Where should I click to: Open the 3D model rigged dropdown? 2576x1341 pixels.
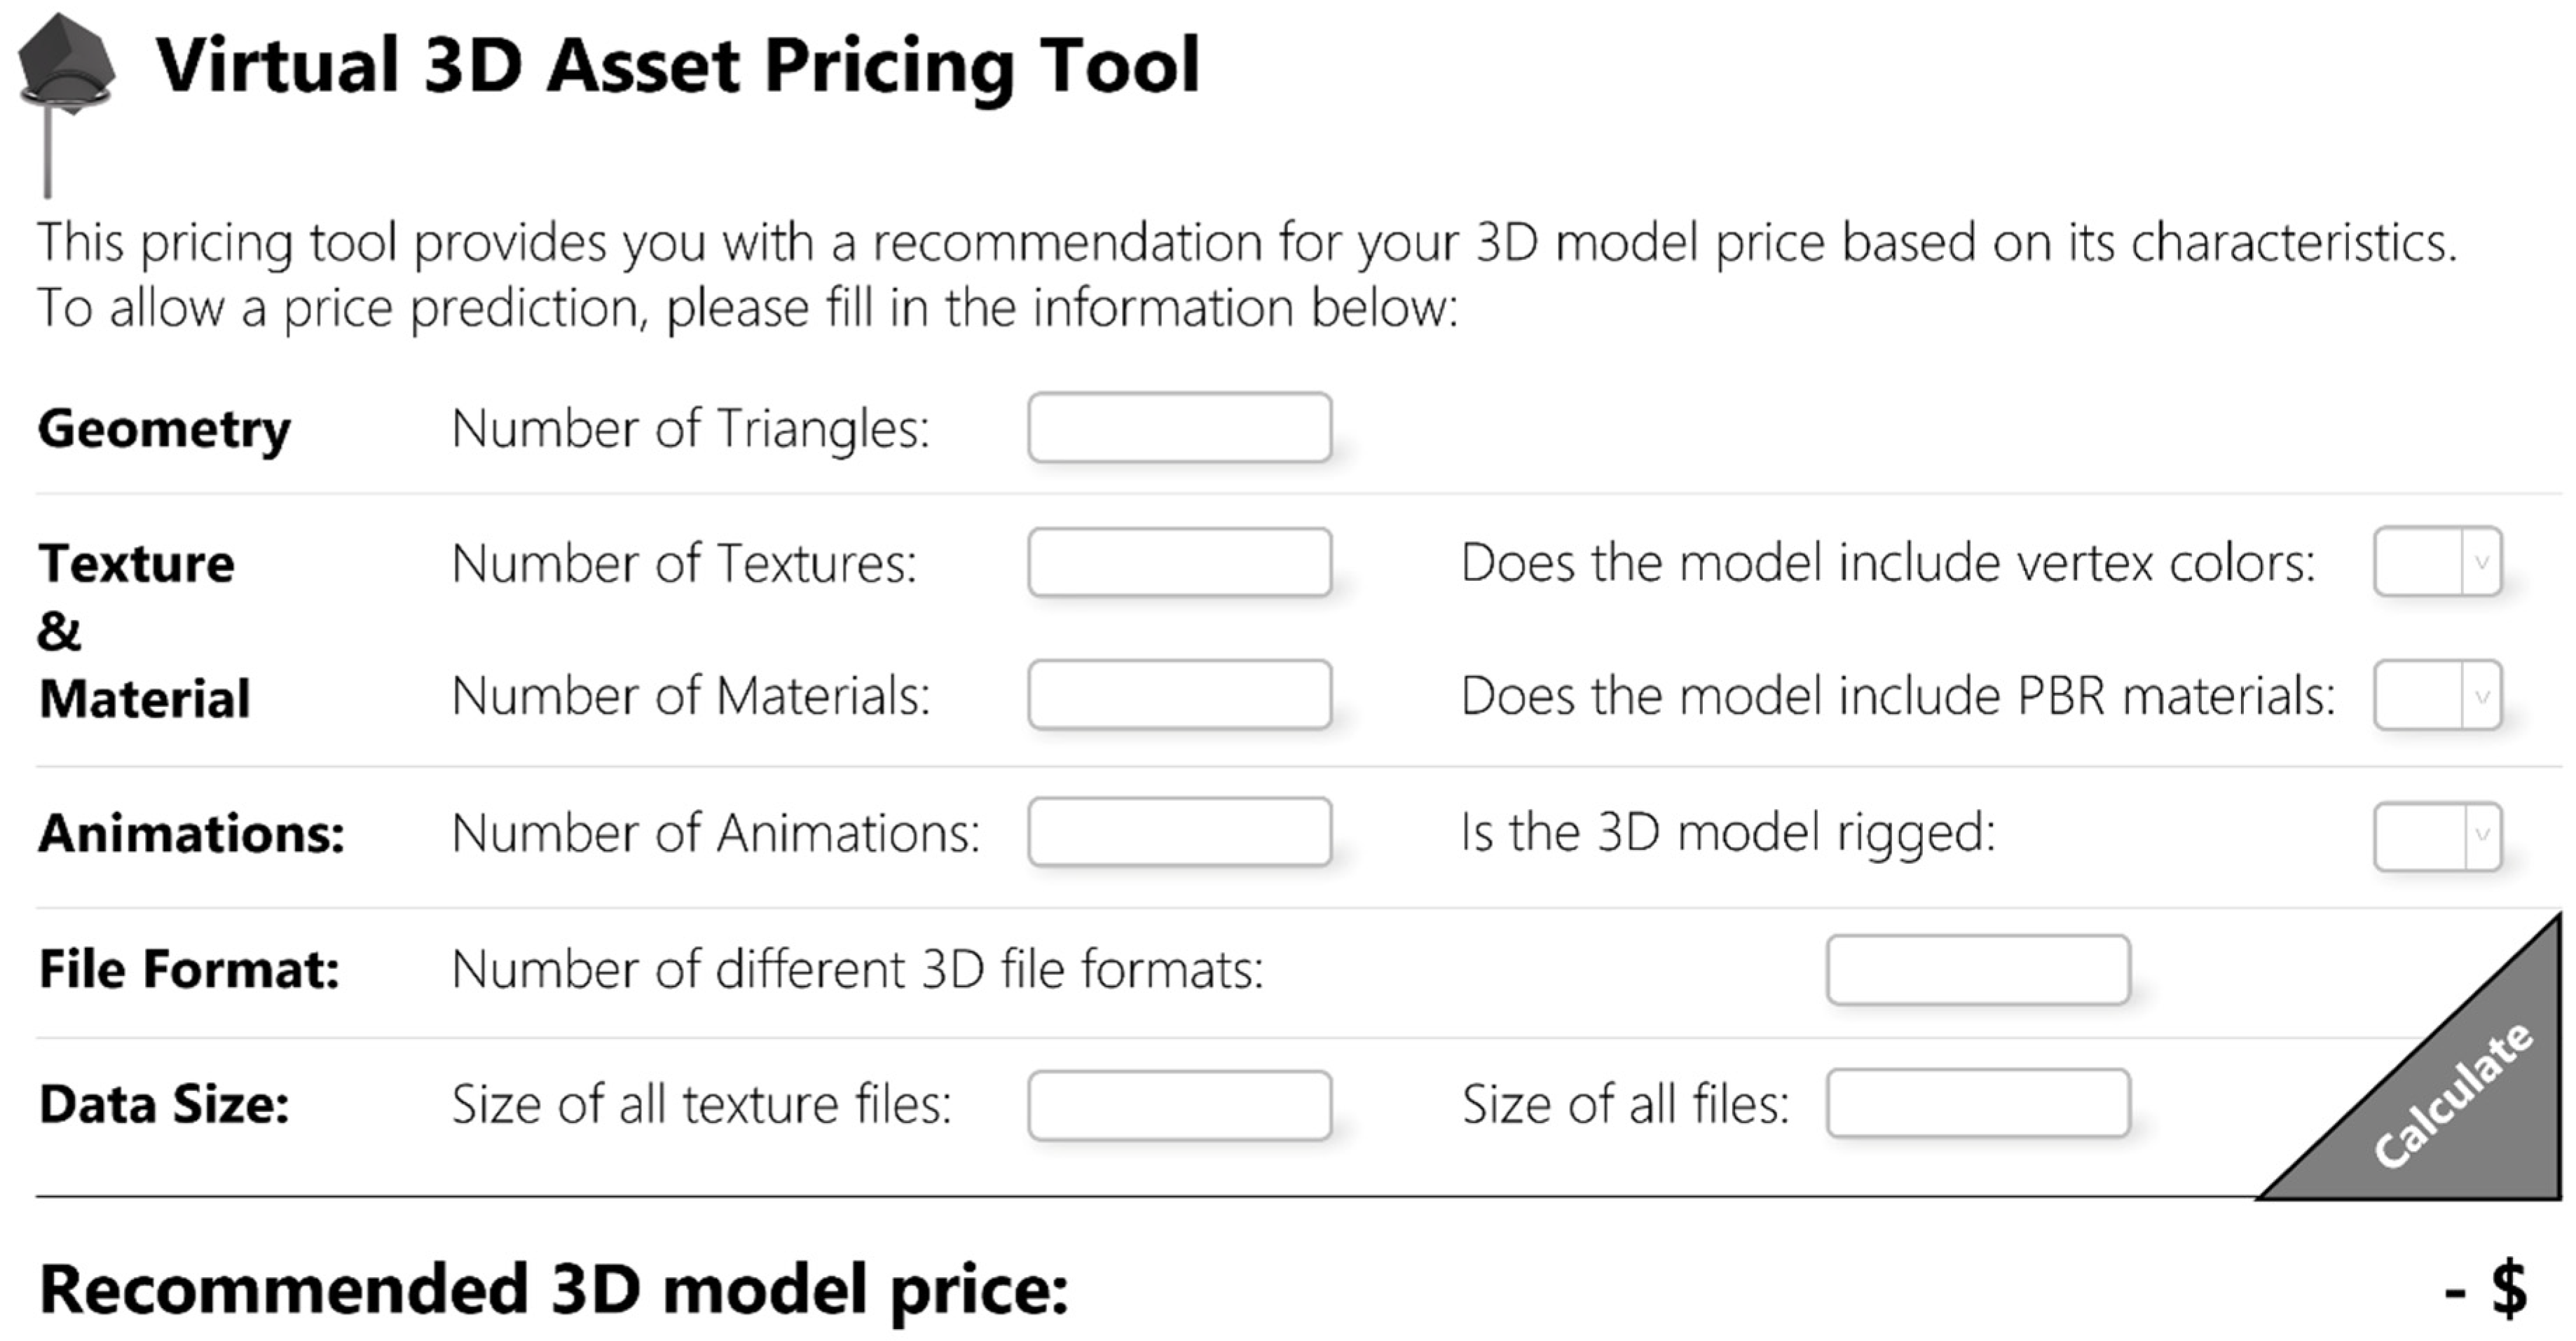tap(2437, 835)
